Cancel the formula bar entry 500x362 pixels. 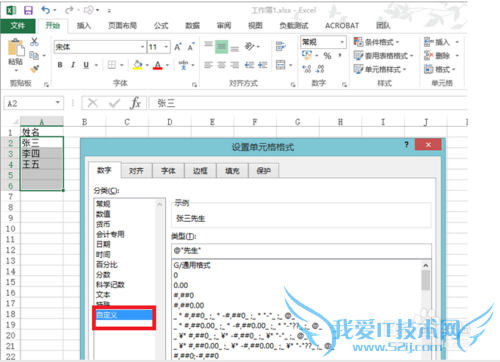pos(93,103)
